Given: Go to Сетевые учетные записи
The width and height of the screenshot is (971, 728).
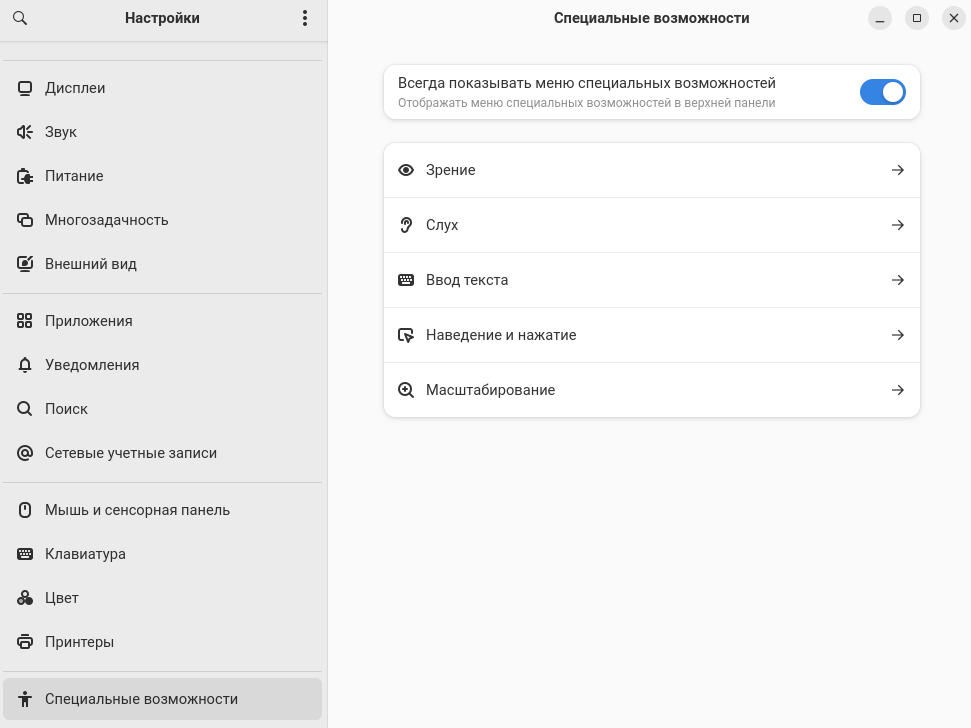Looking at the screenshot, I should [131, 453].
